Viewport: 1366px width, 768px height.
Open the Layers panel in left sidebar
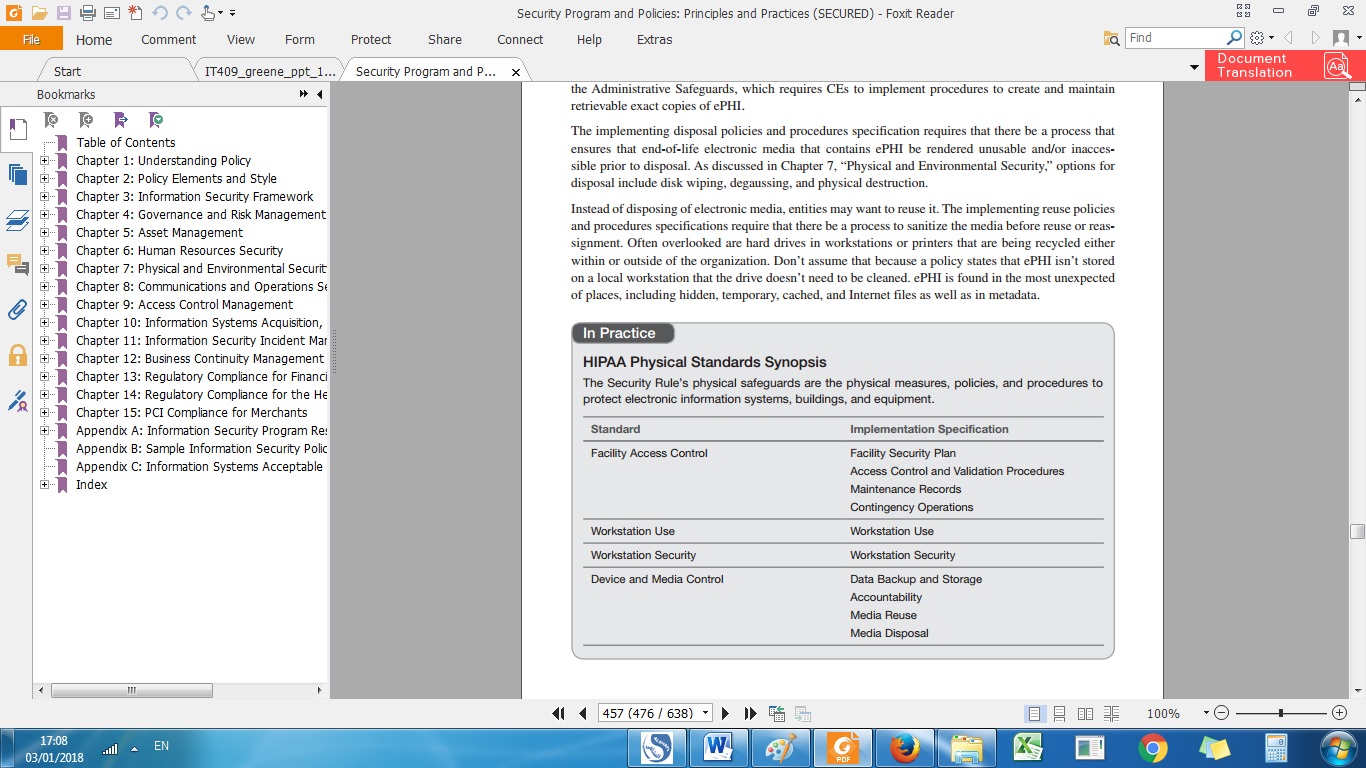[17, 220]
